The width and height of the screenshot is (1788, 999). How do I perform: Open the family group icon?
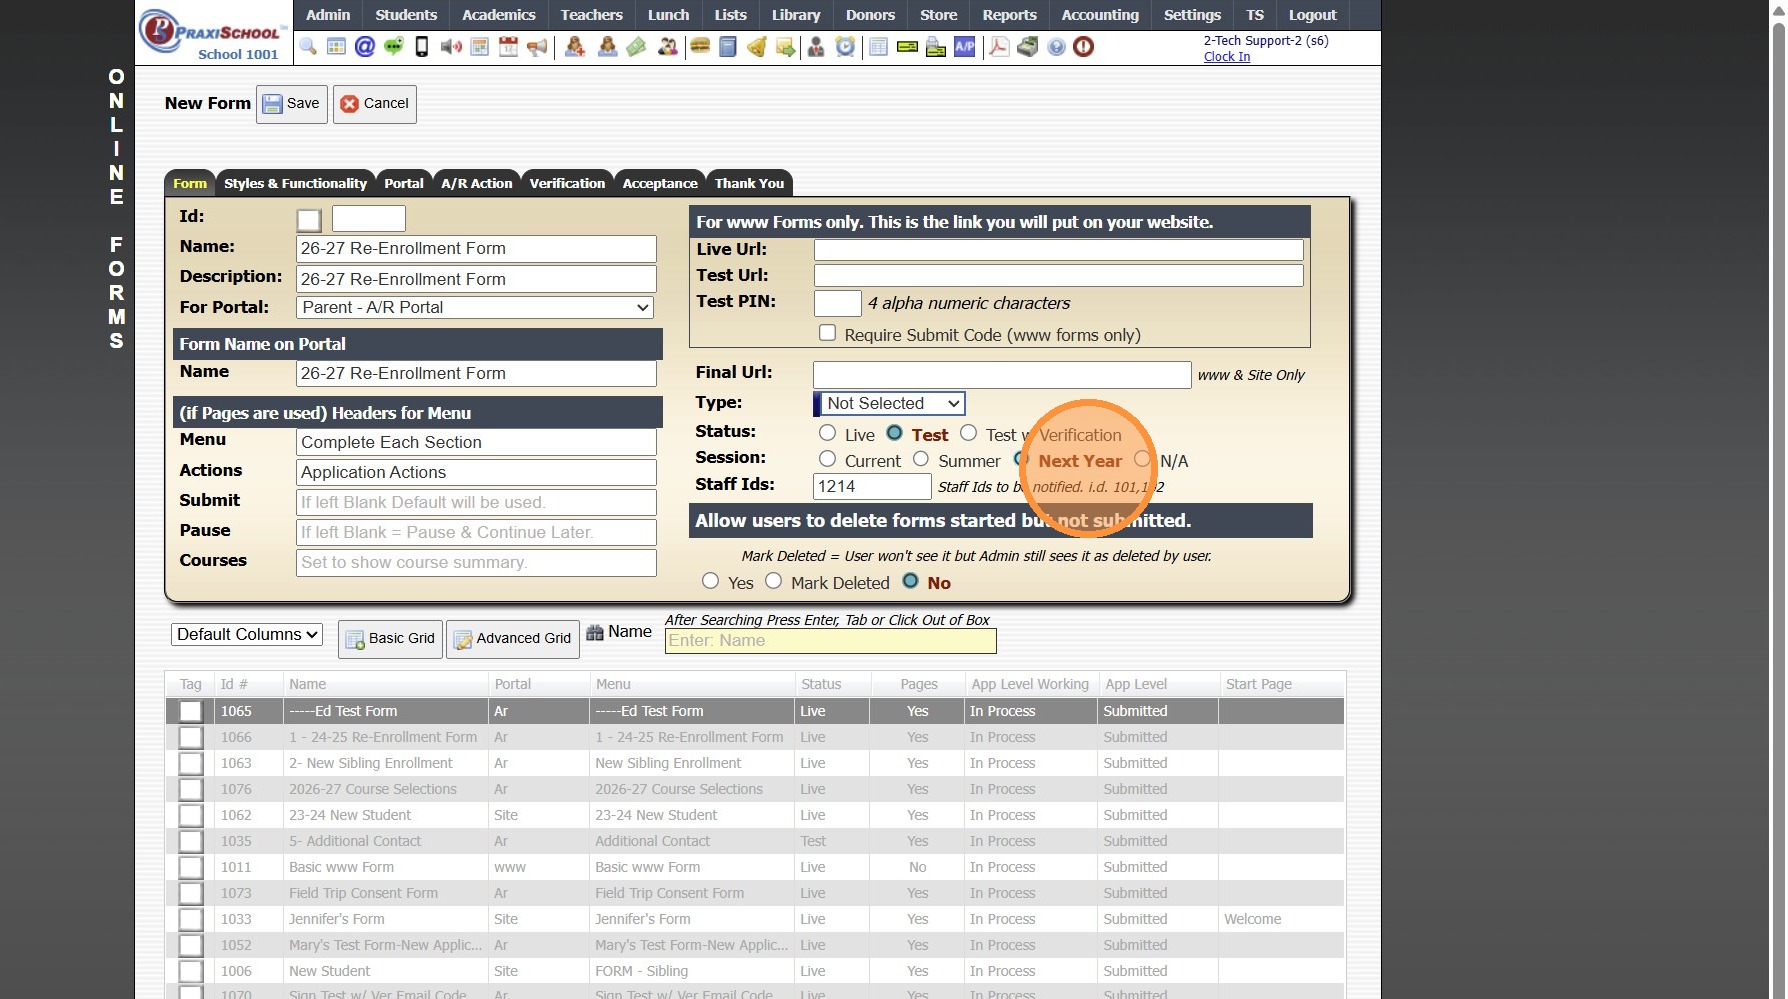tap(668, 47)
